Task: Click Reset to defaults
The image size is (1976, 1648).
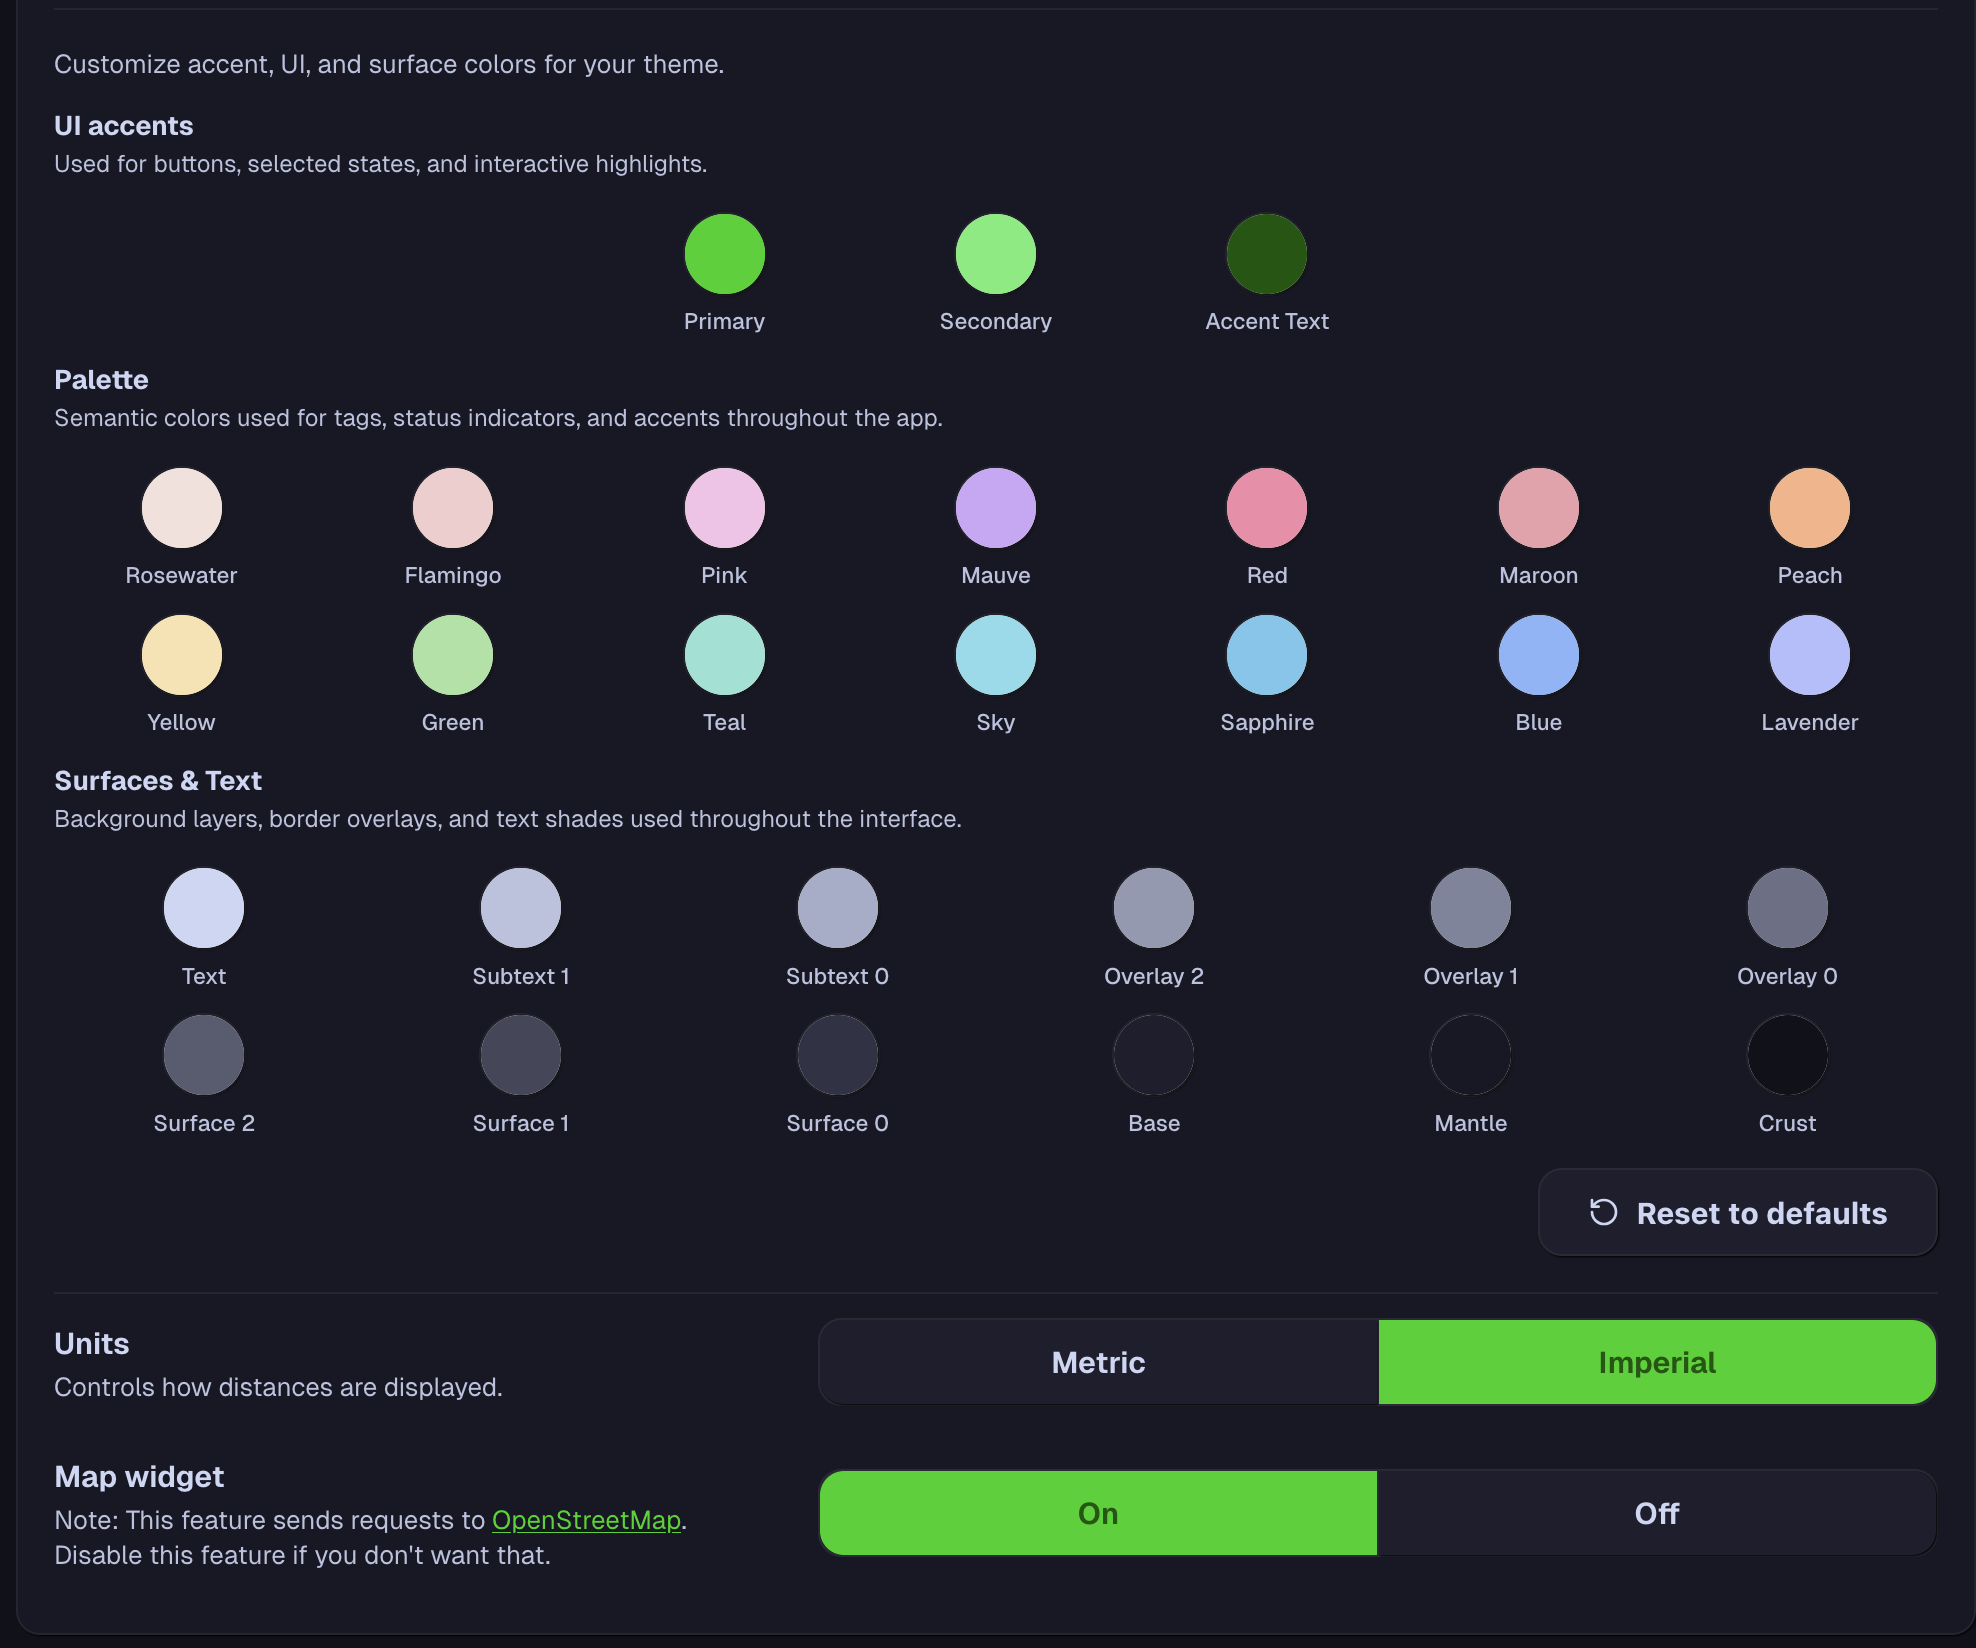Action: point(1737,1212)
